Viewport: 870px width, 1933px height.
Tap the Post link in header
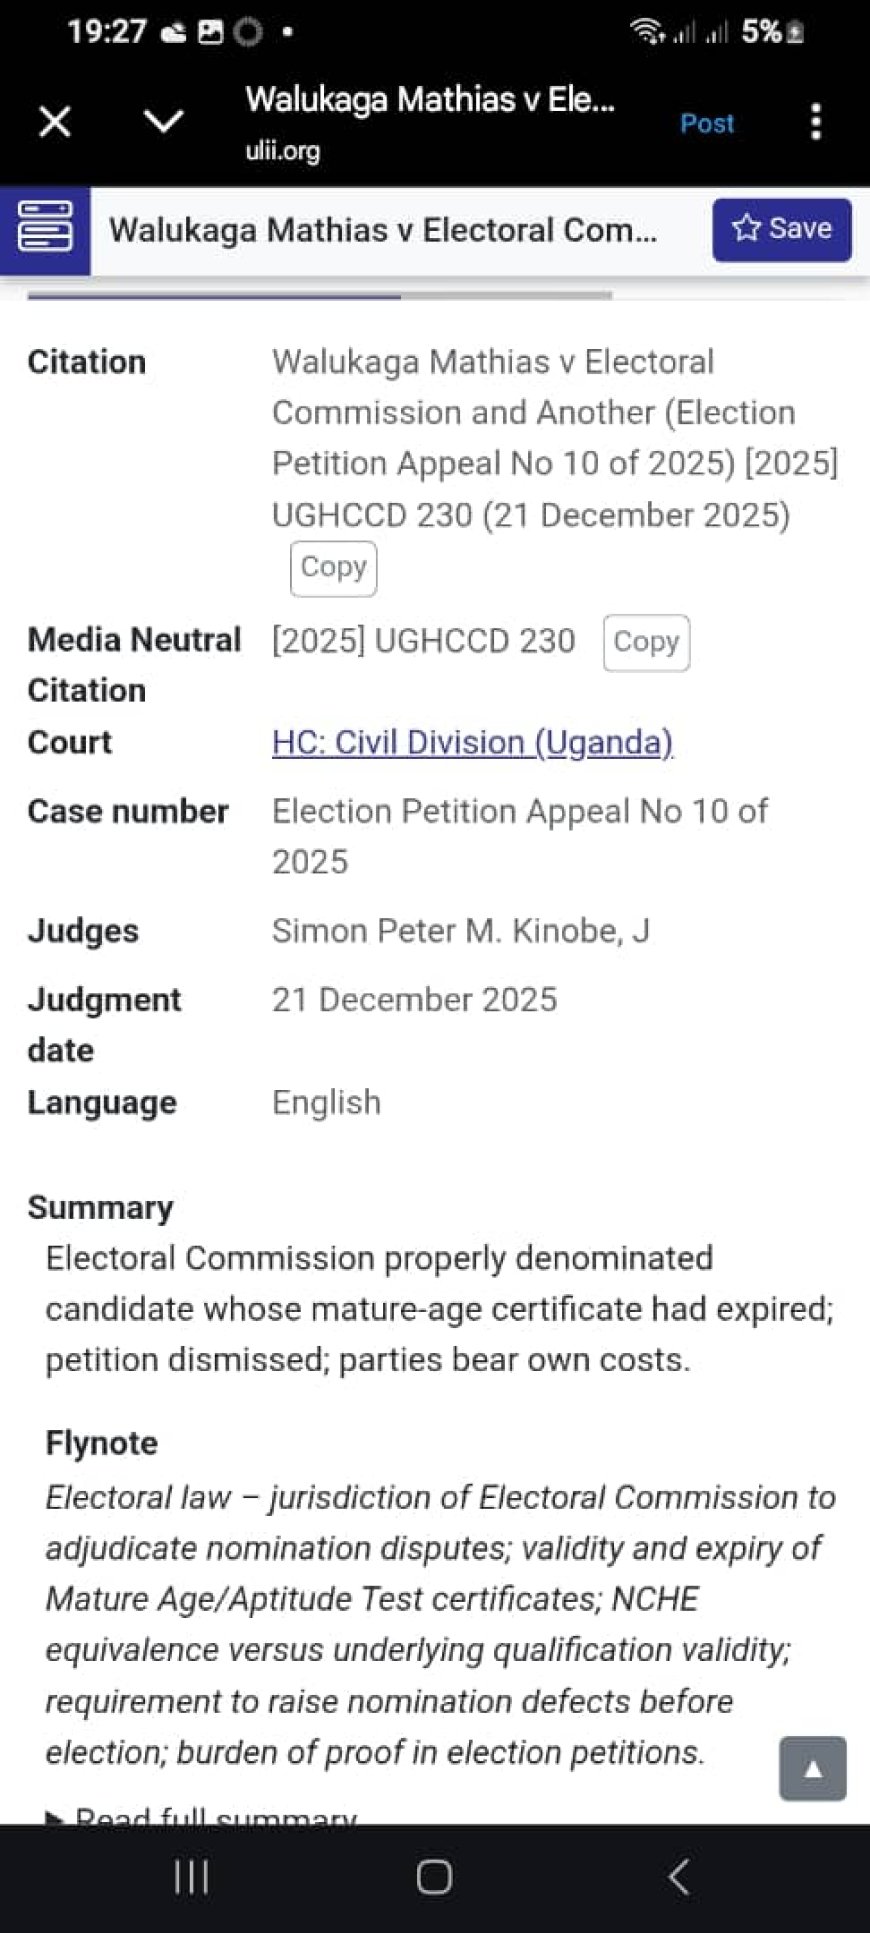[707, 123]
